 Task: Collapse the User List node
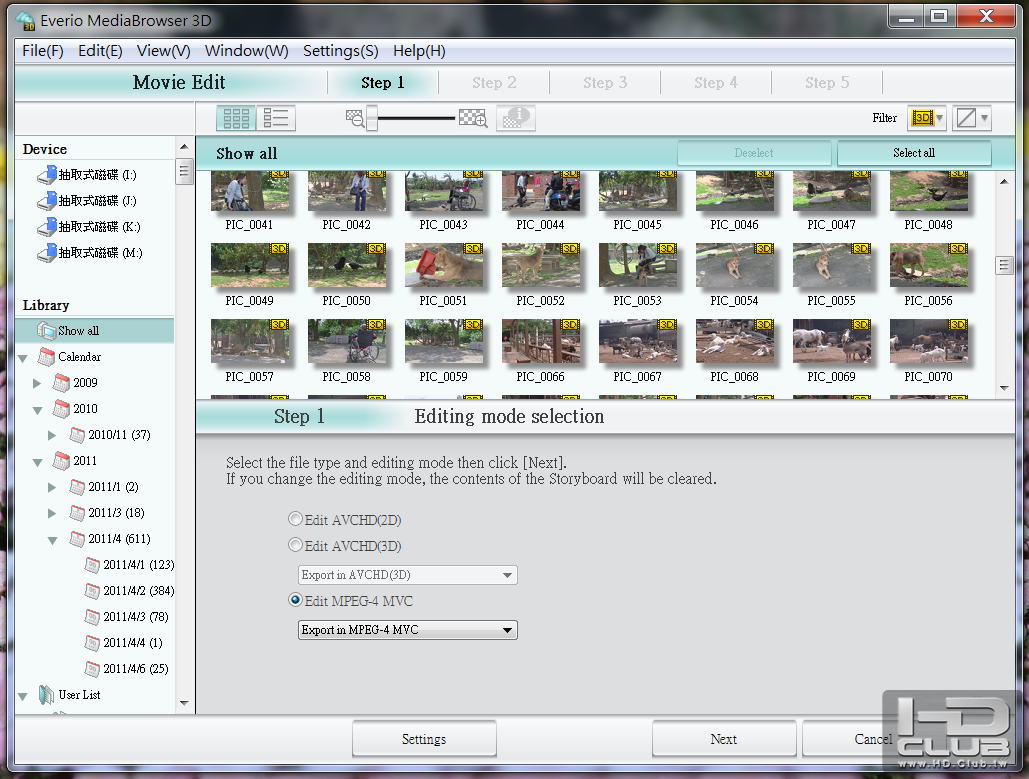click(23, 696)
